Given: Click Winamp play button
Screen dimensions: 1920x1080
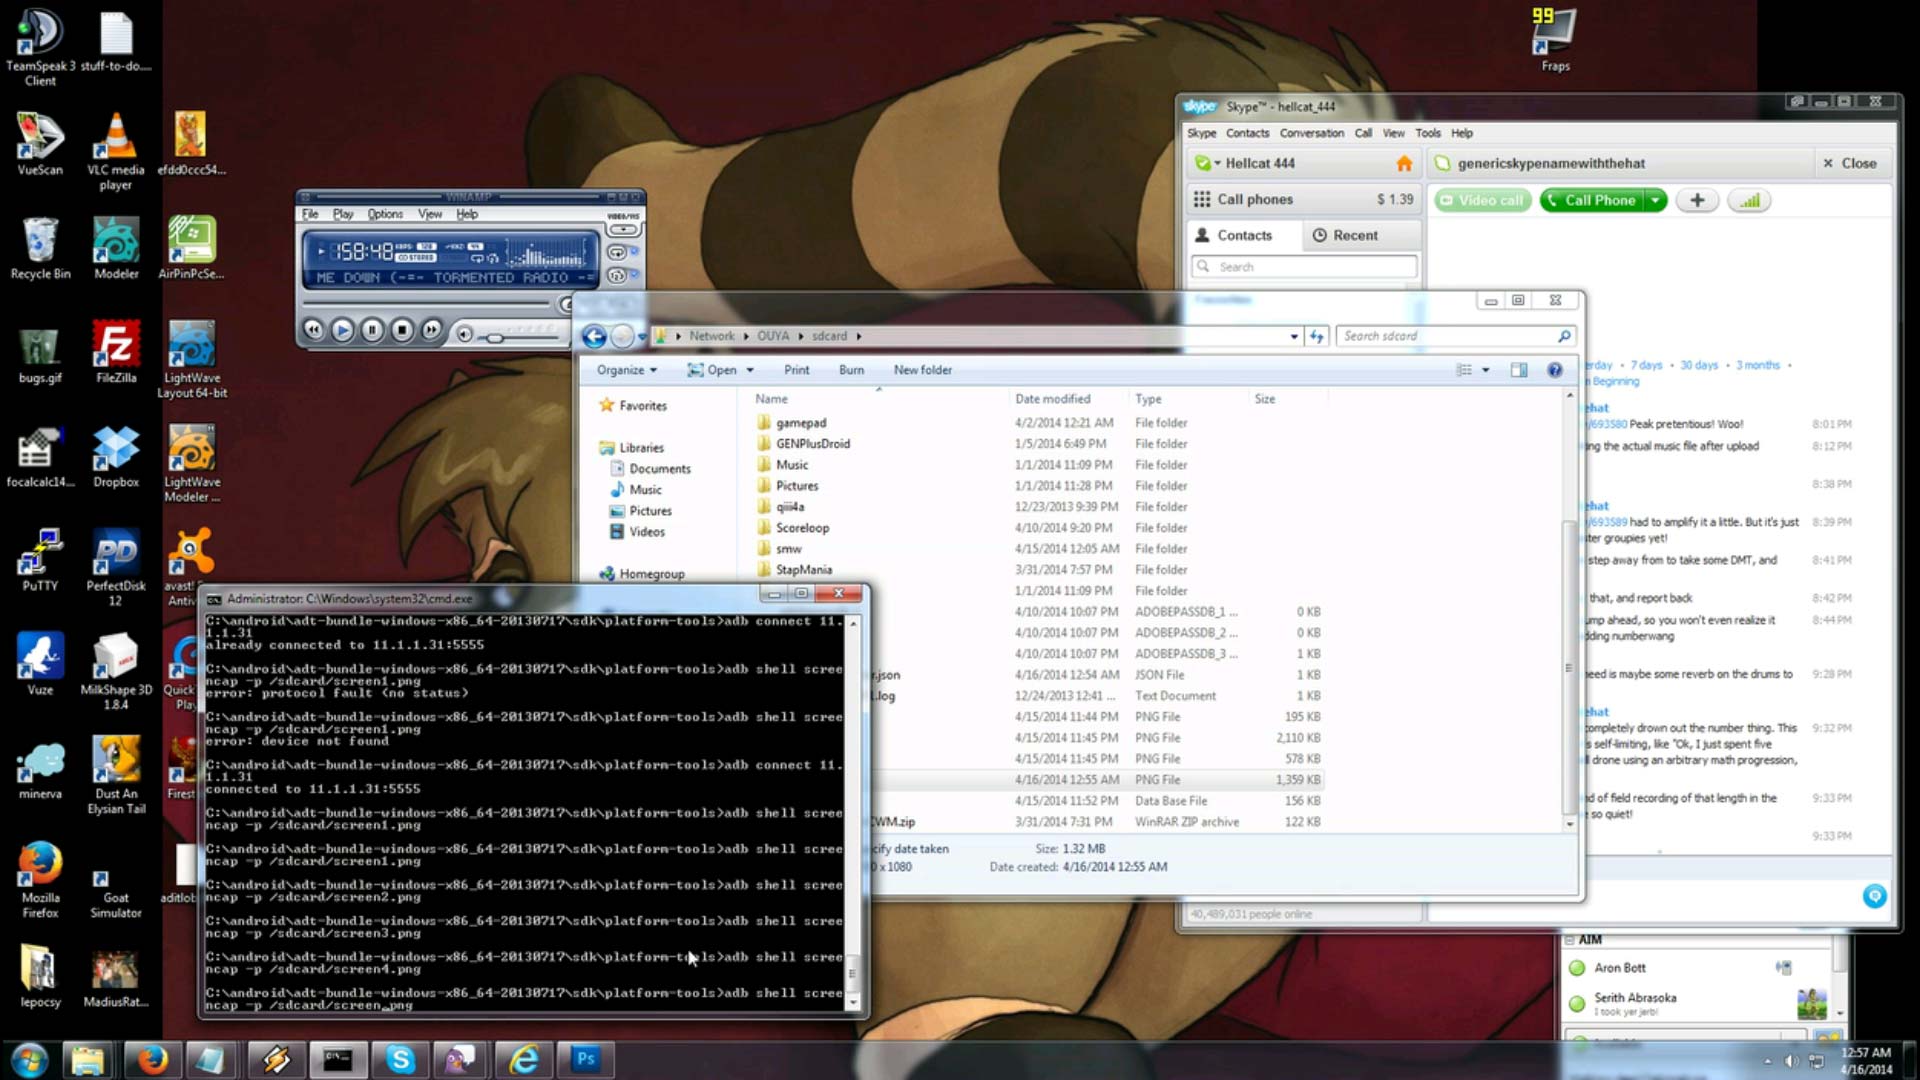Looking at the screenshot, I should point(342,330).
